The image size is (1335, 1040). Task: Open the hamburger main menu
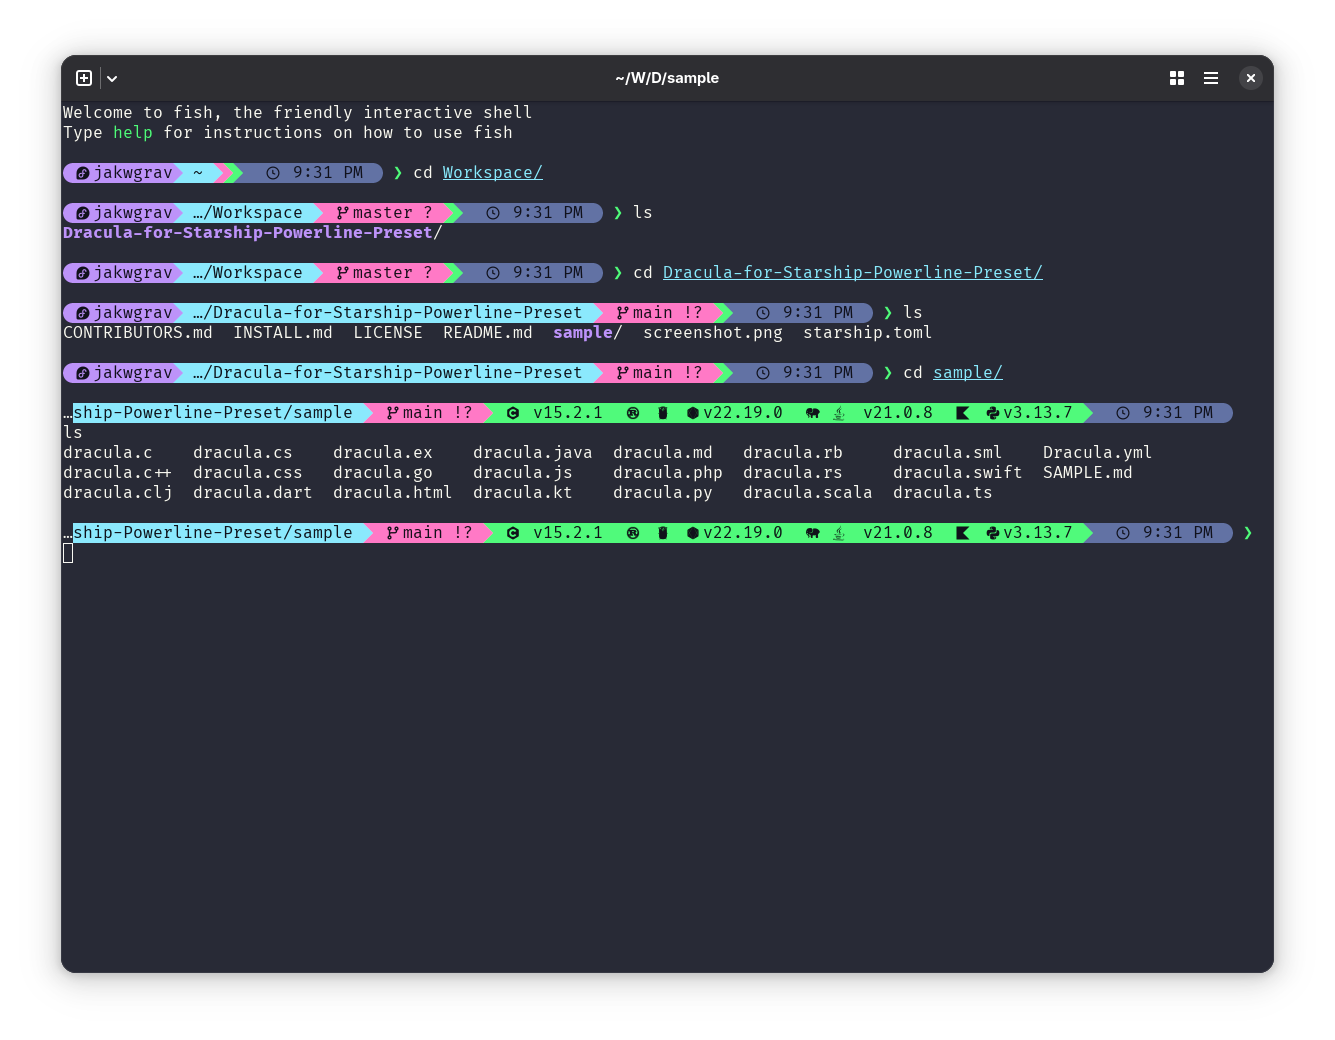[x=1211, y=78]
